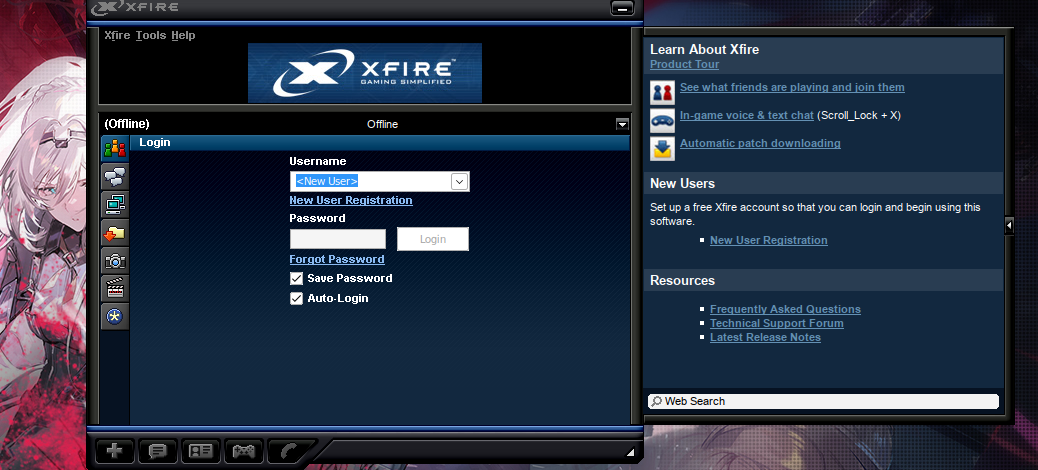Click the patch downloading arrow icon
Image resolution: width=1038 pixels, height=470 pixels.
tap(662, 148)
